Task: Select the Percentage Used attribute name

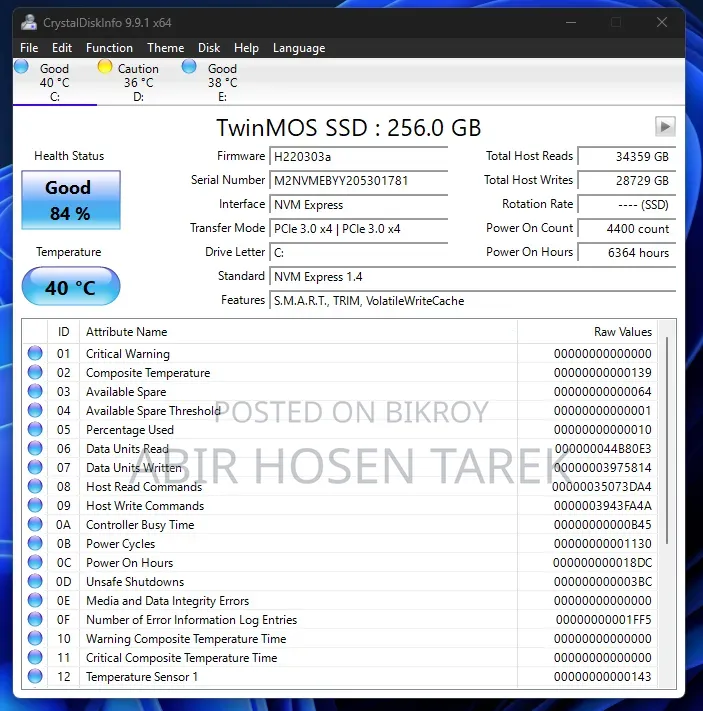Action: coord(130,430)
